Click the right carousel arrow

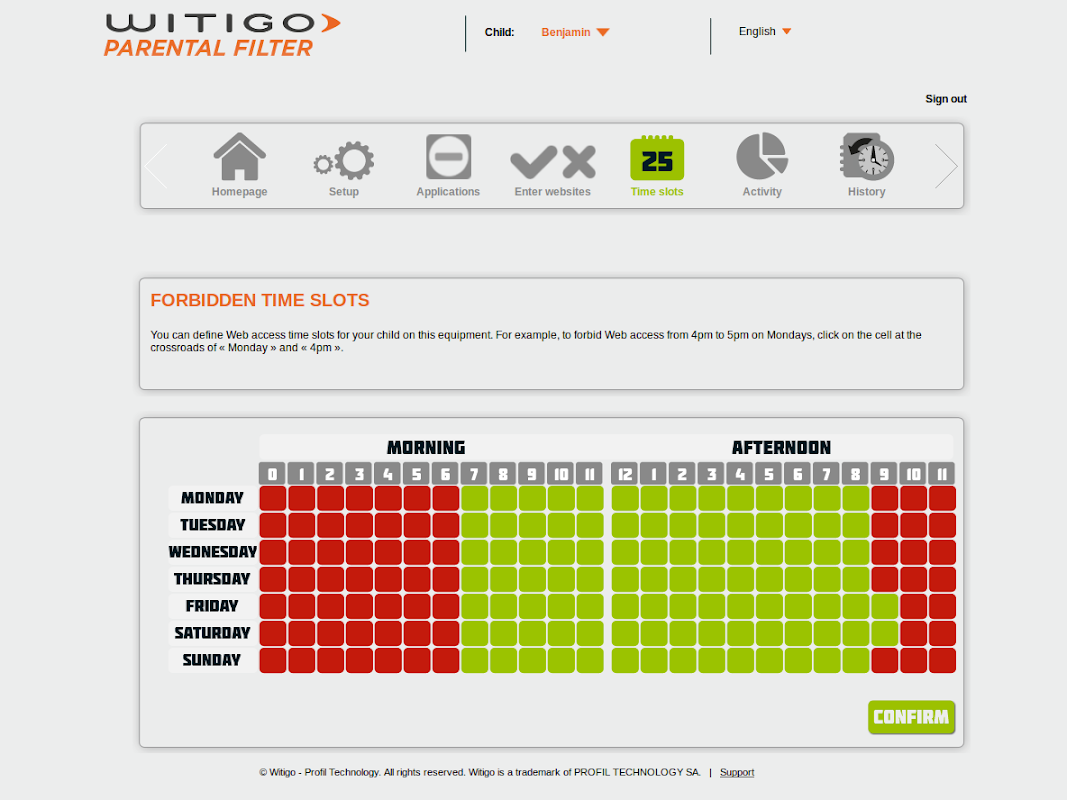pos(946,166)
